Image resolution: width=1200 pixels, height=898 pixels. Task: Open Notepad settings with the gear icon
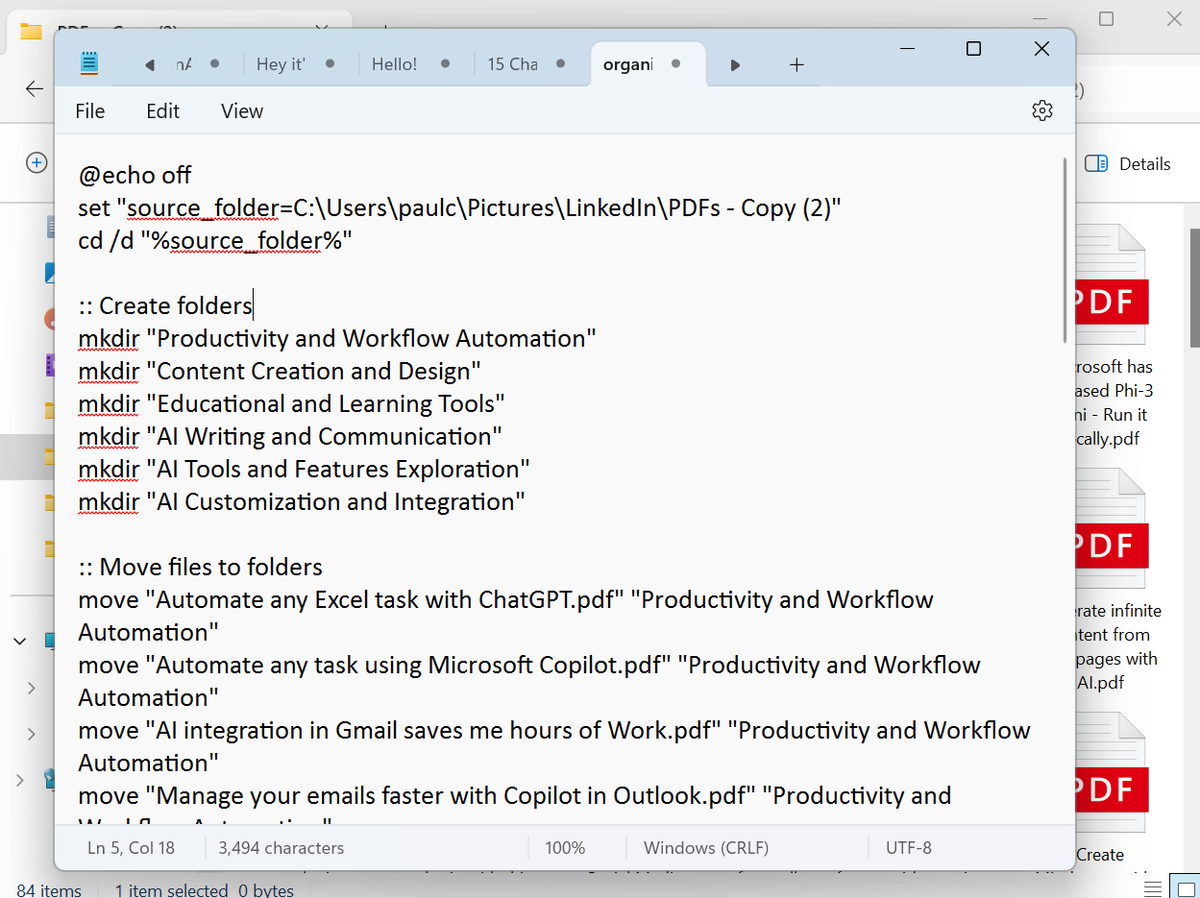1042,110
